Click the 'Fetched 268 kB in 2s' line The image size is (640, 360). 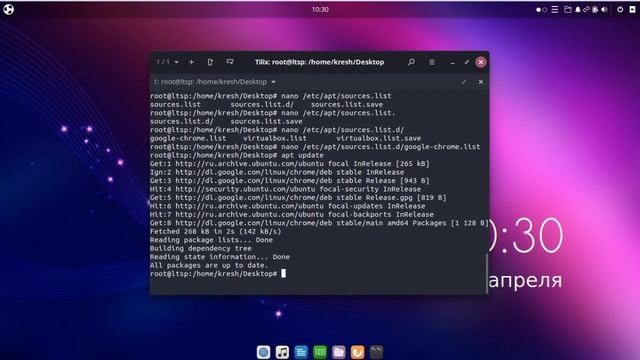point(216,231)
